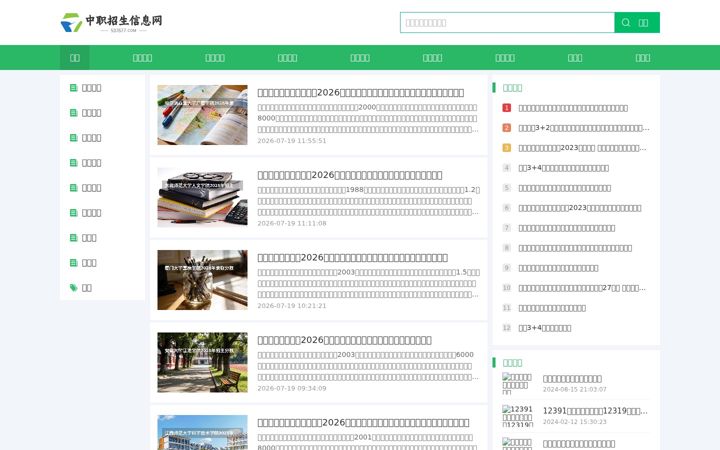The image size is (720, 450).
Task: Click the gray number 4 rank badge
Action: tap(506, 168)
